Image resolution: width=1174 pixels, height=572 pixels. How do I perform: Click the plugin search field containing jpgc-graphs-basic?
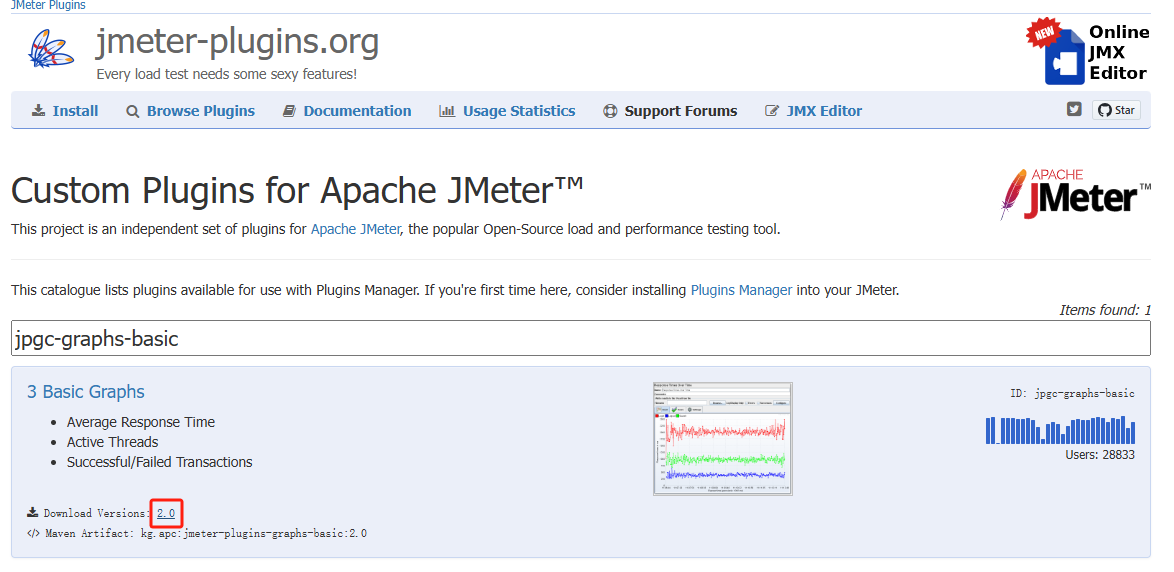(x=581, y=338)
